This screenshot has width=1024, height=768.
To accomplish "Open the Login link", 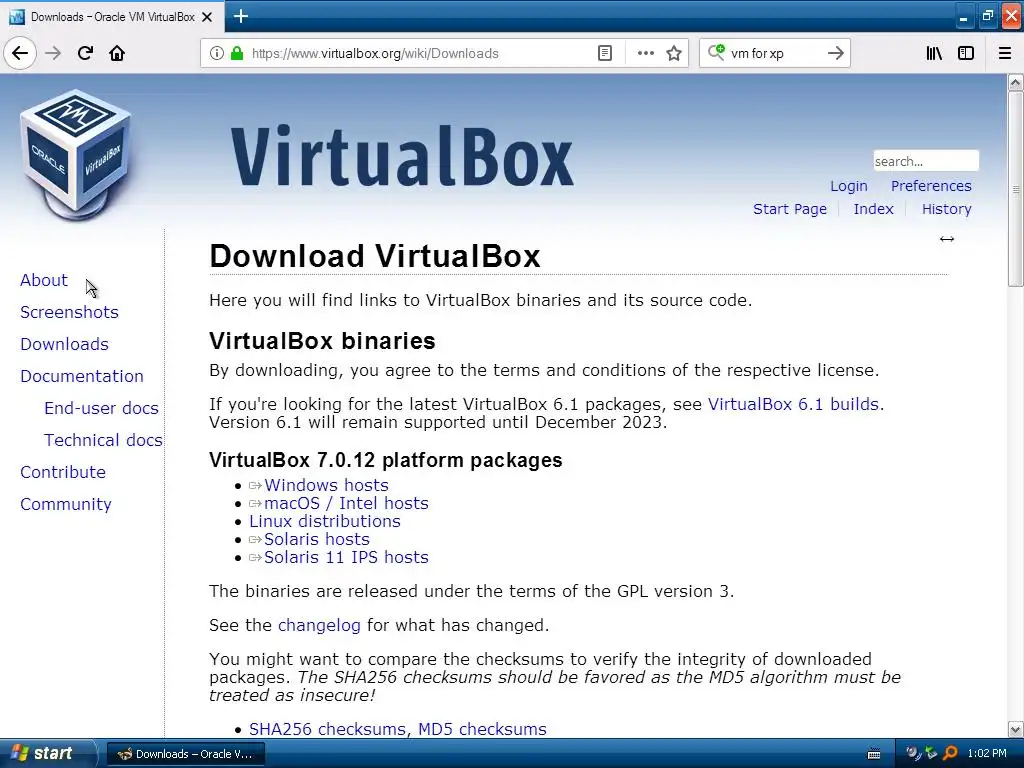I will click(848, 186).
